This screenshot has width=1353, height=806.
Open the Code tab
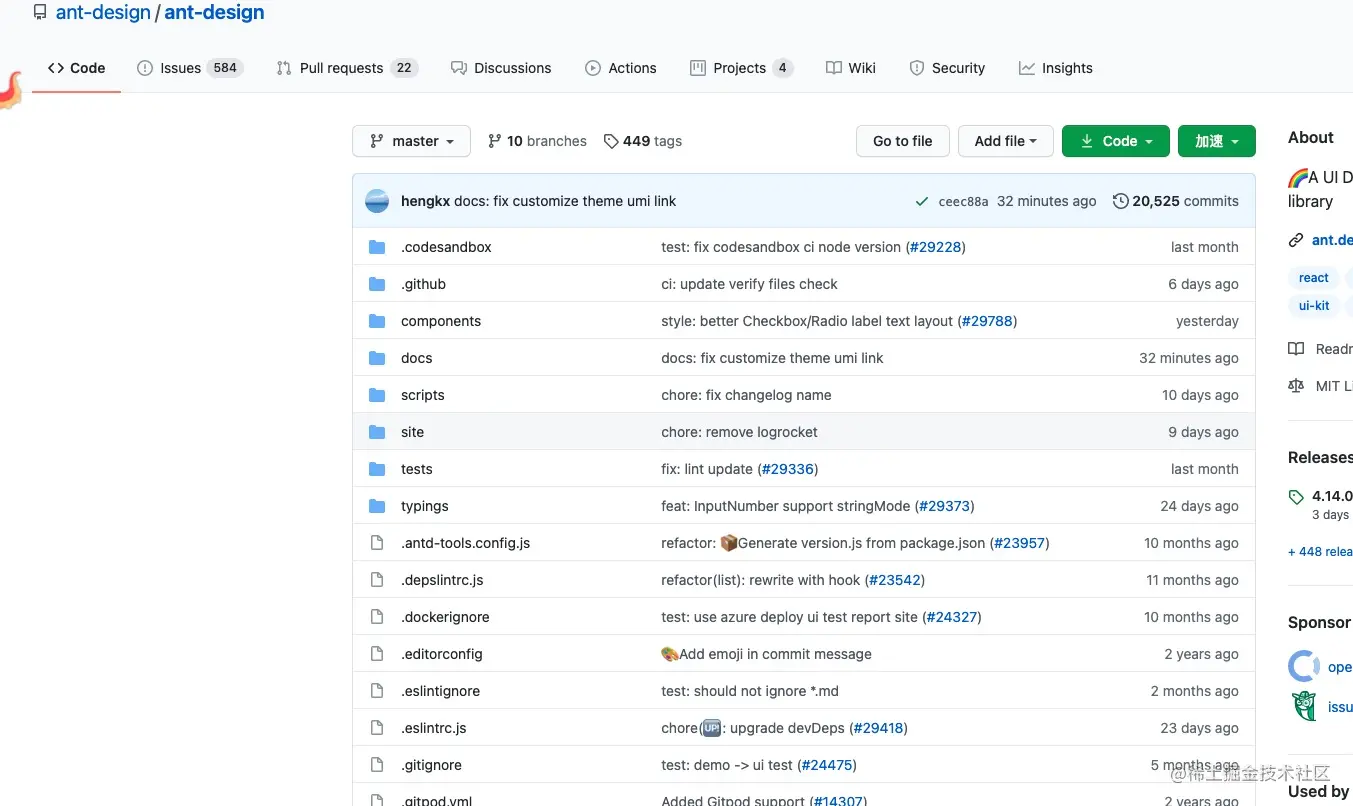point(76,68)
